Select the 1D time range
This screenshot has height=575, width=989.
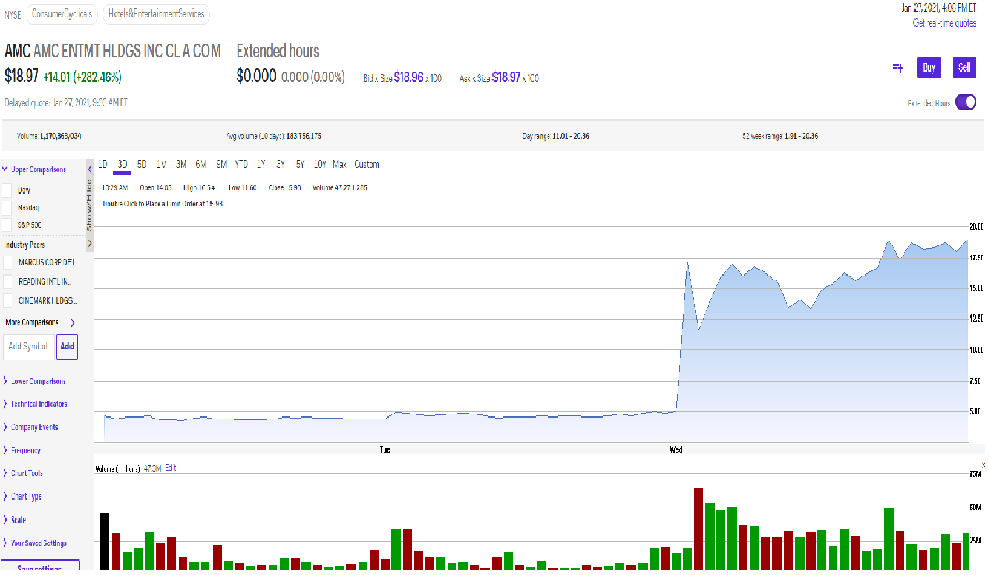click(103, 165)
